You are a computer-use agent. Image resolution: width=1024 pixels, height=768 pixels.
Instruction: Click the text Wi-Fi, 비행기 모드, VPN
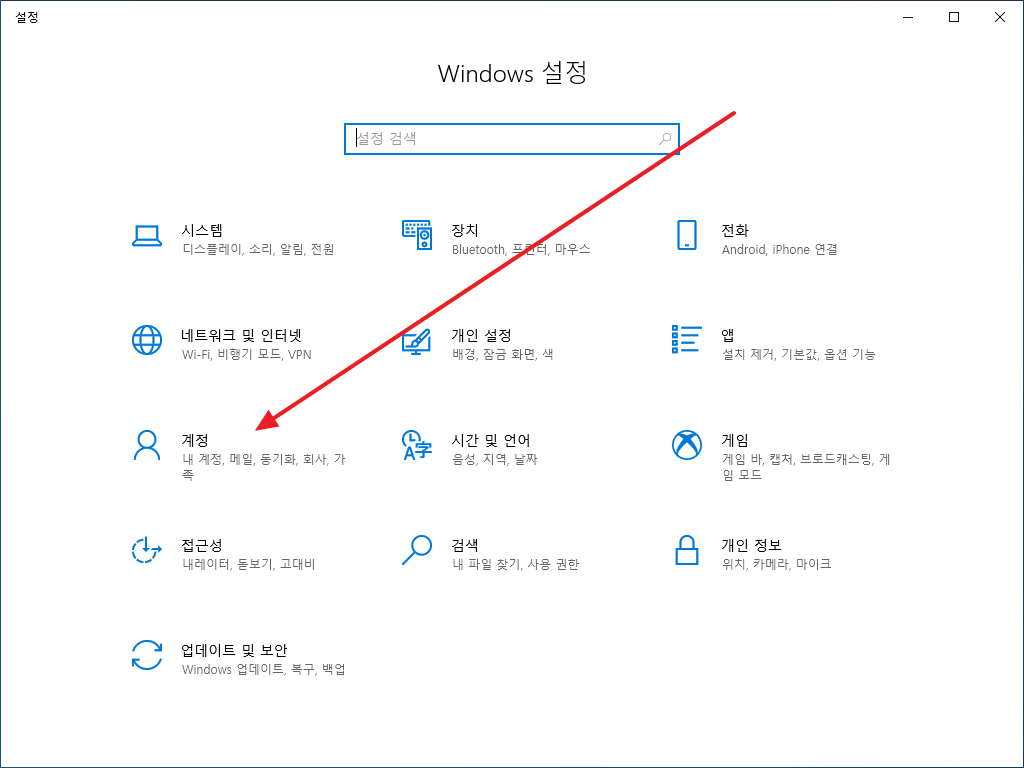[247, 355]
